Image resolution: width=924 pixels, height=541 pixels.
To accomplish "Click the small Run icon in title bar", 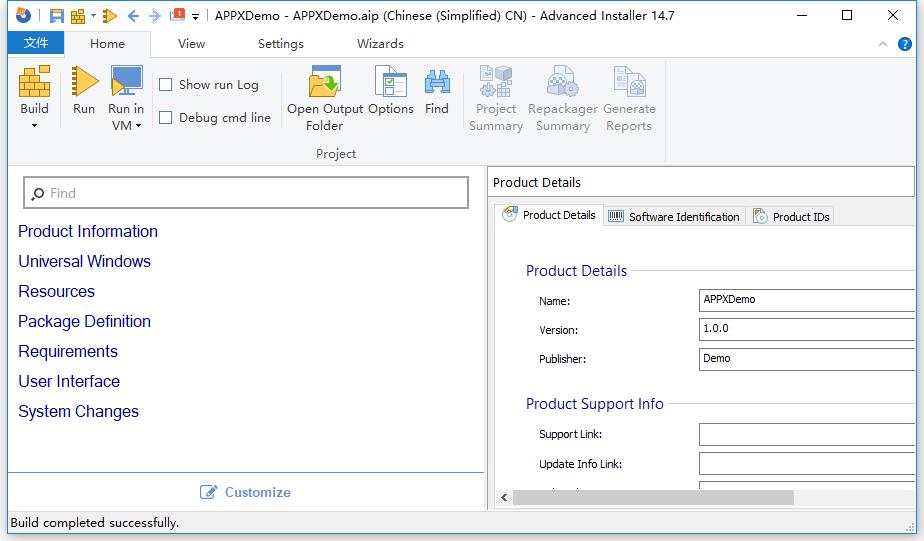I will point(110,16).
